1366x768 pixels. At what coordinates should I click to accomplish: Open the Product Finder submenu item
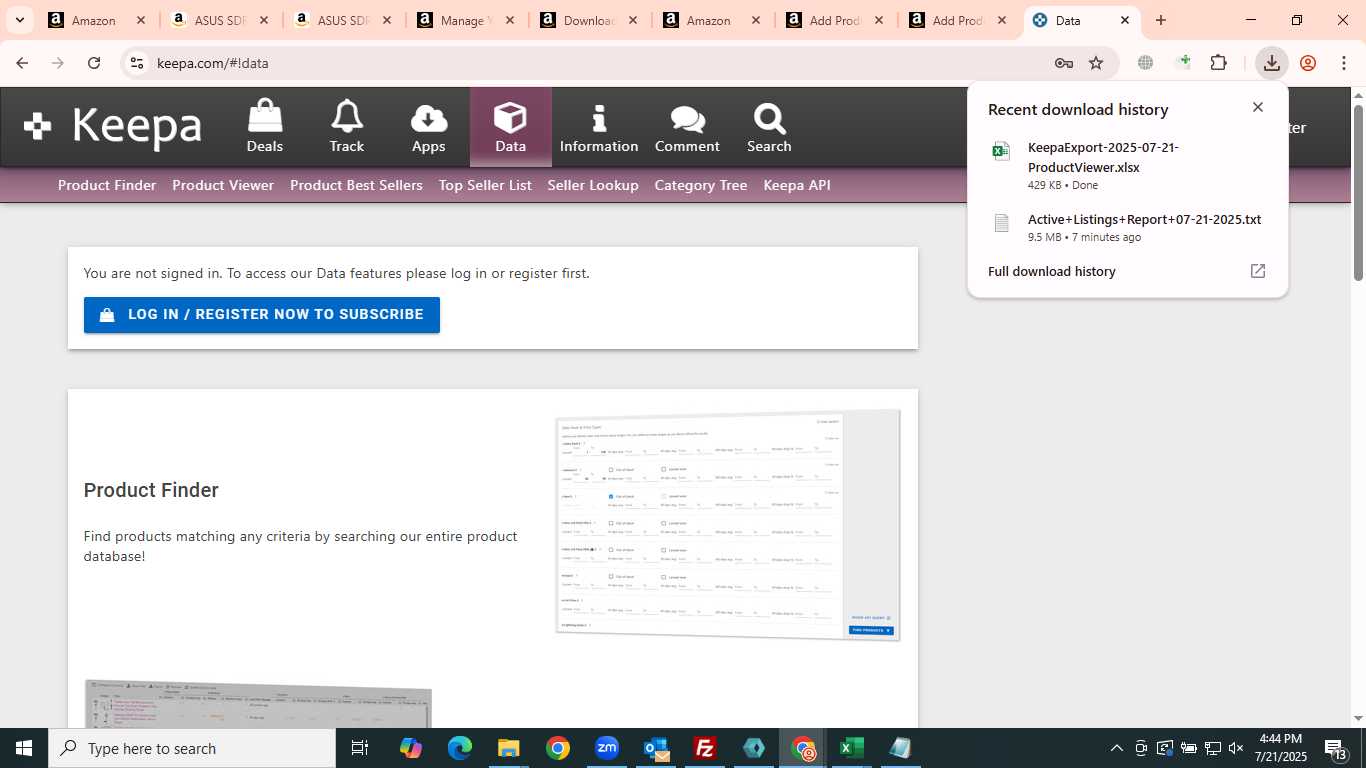[107, 185]
